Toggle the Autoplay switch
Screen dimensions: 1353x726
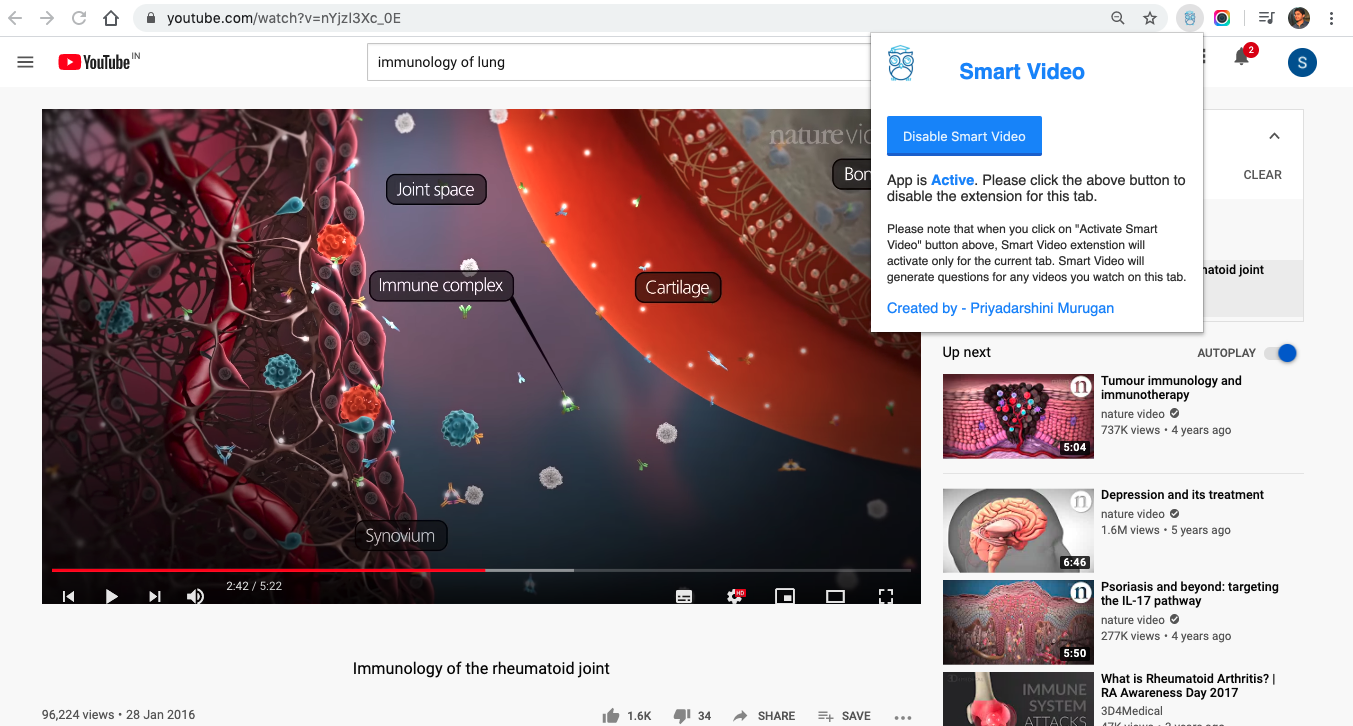pos(1281,353)
